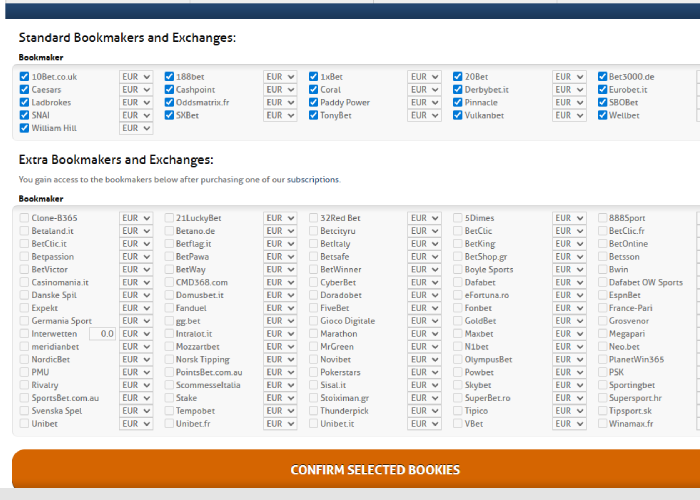Click the OlympusBet label
The width and height of the screenshot is (700, 500).
[488, 359]
